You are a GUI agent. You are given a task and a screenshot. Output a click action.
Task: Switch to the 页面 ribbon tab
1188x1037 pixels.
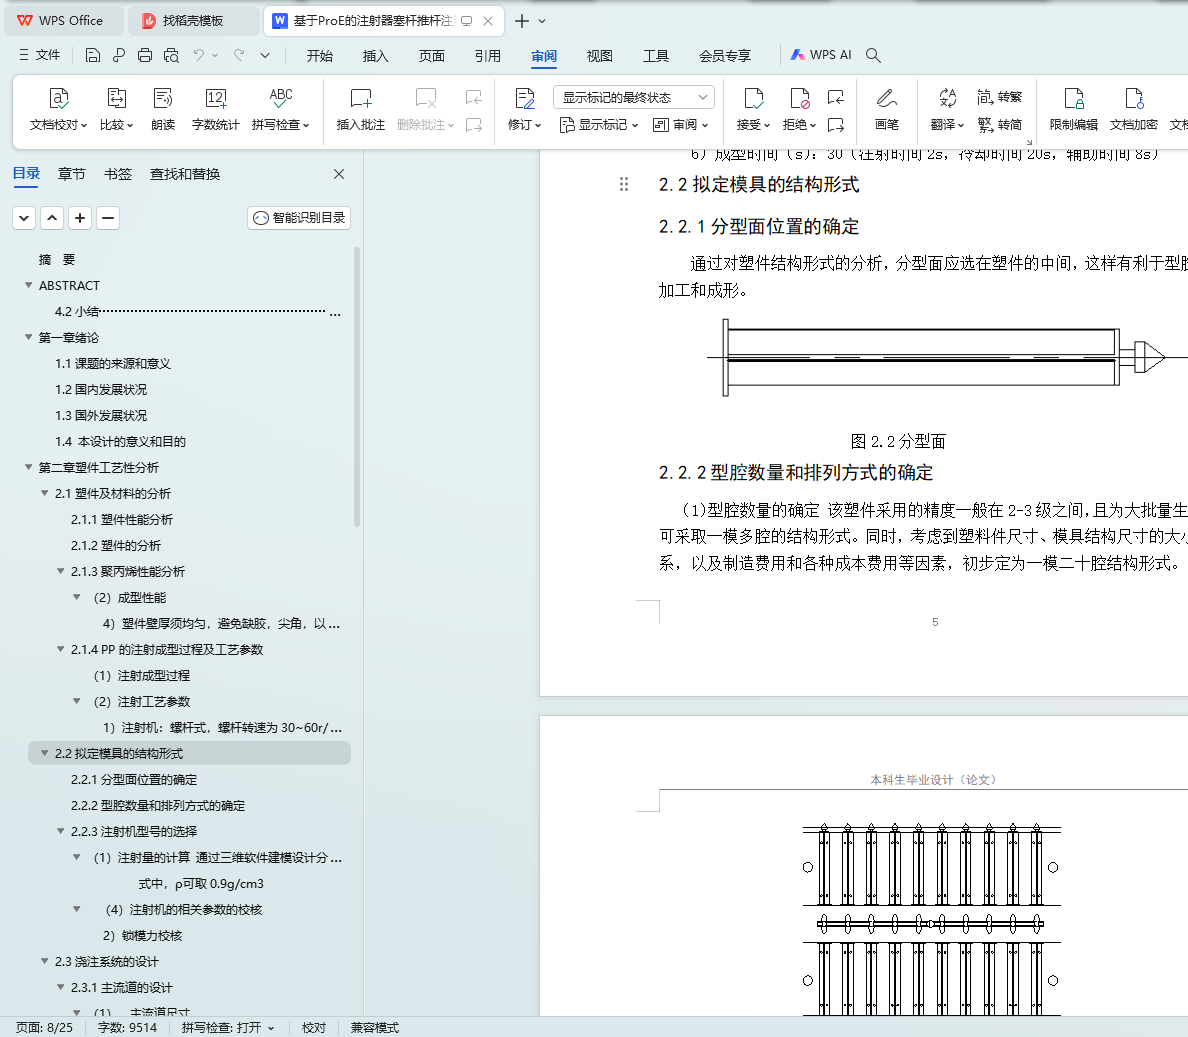[x=432, y=55]
